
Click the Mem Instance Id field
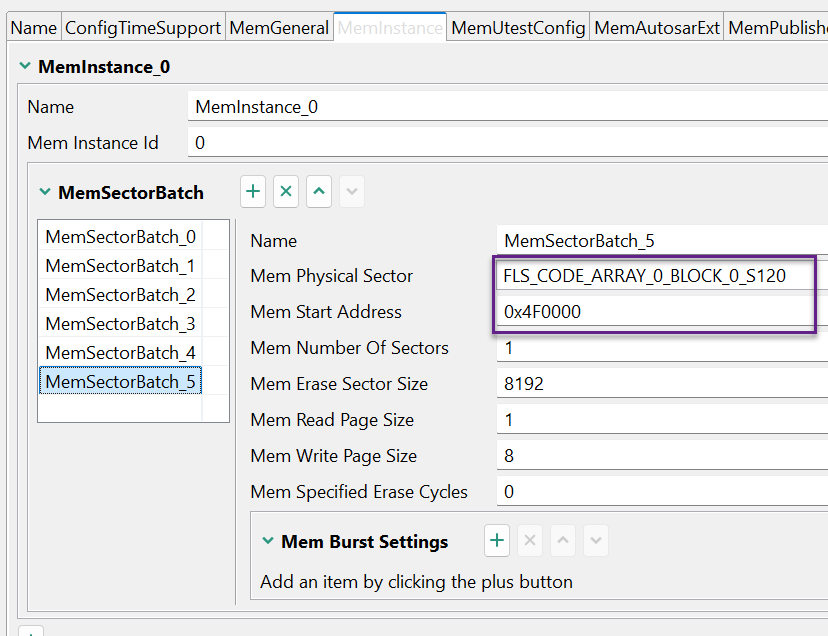tap(508, 143)
